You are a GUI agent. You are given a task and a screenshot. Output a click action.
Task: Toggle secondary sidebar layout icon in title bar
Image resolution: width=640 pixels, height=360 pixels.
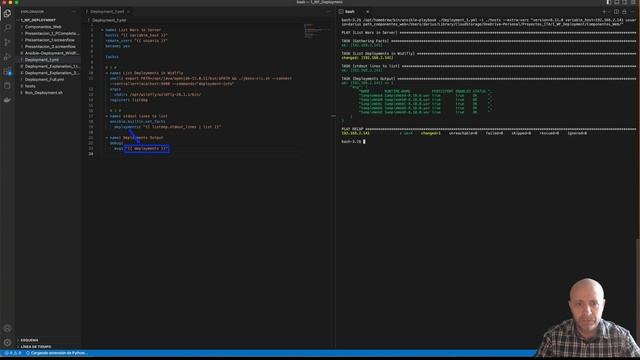[x=624, y=2]
